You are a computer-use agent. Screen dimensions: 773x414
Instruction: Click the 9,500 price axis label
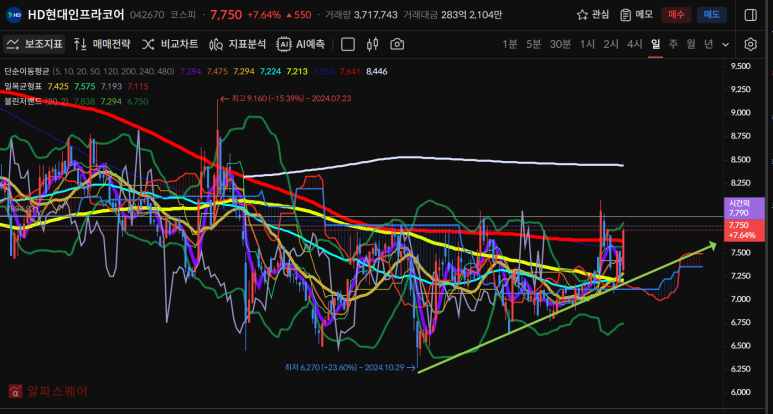[738, 66]
